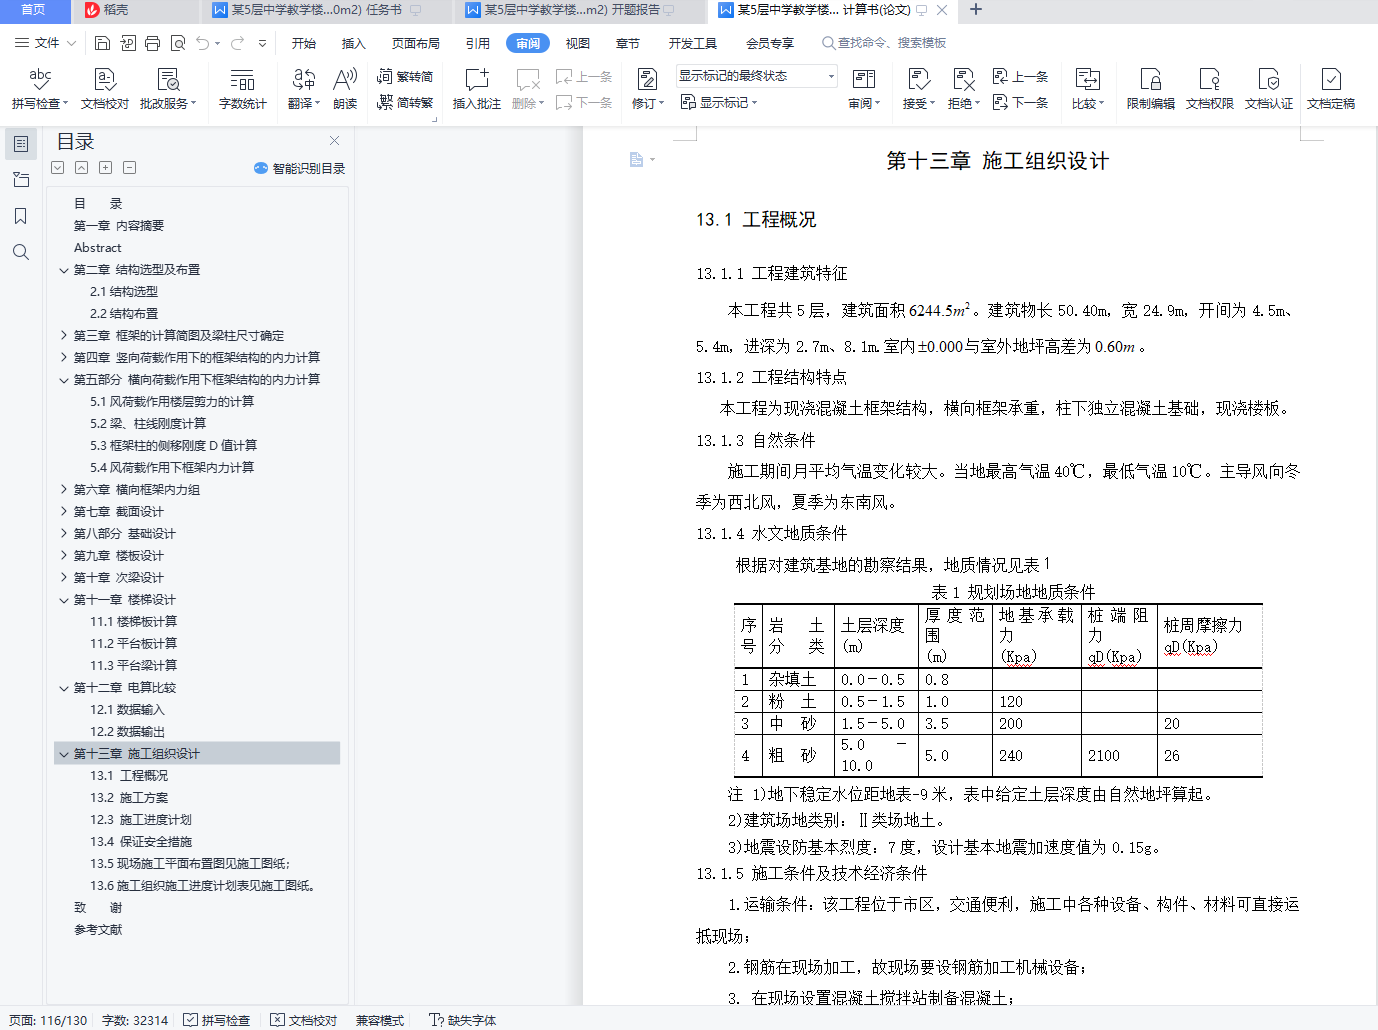Finalize the document (文档定稿)
The height and width of the screenshot is (1030, 1378).
coord(1331,88)
